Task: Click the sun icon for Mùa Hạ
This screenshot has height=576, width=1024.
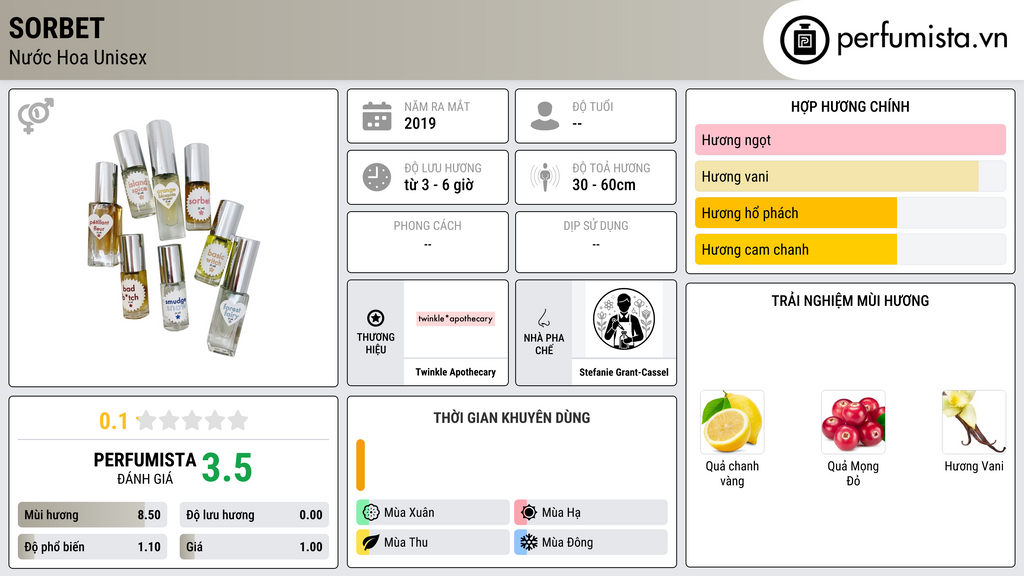Action: (529, 513)
